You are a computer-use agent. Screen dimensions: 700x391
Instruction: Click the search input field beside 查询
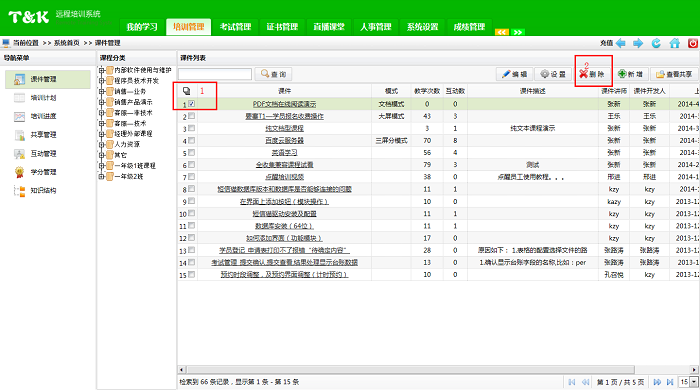click(x=215, y=74)
